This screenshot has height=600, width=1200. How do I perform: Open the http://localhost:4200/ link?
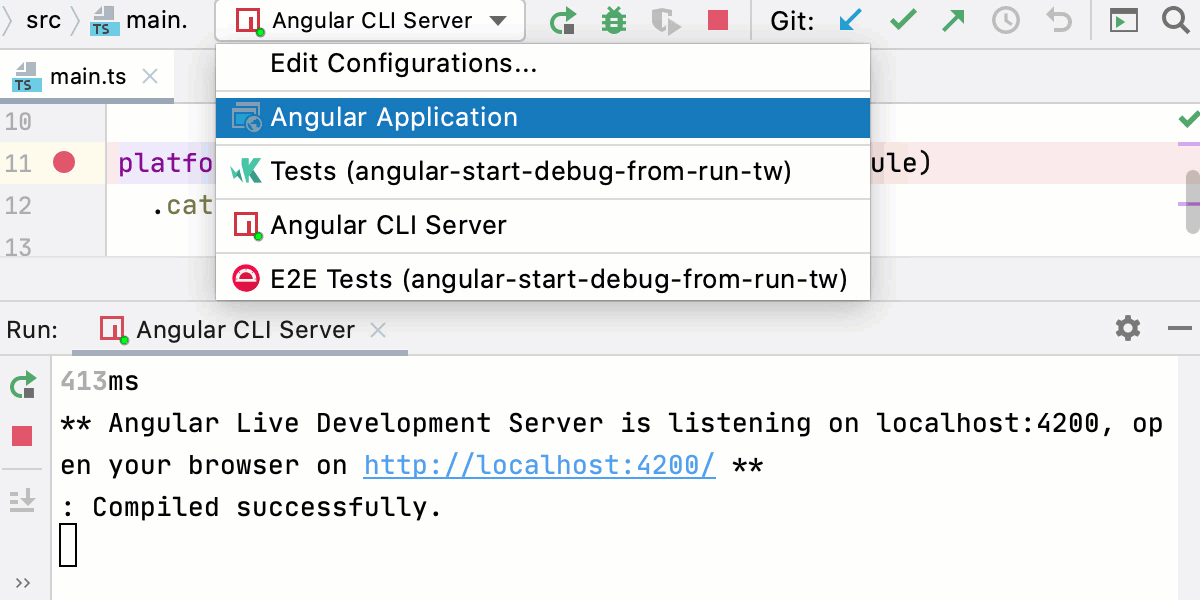540,465
